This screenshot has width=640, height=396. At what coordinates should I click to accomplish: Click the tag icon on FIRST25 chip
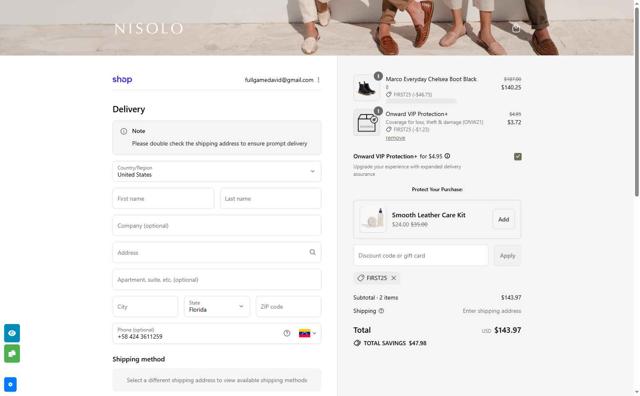point(360,278)
